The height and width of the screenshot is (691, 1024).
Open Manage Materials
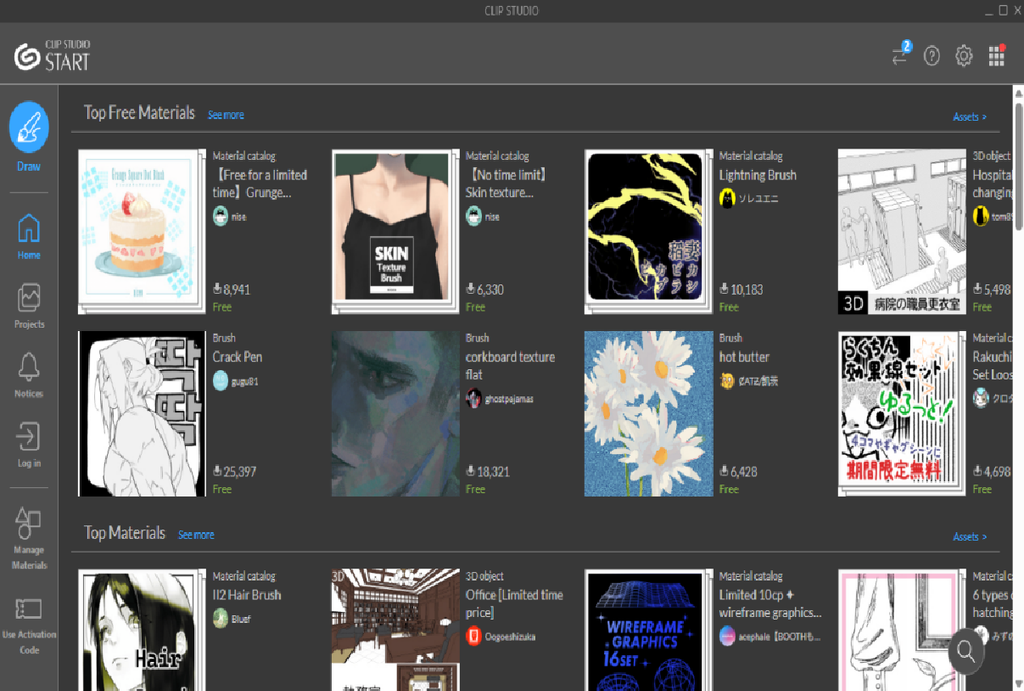tap(29, 539)
